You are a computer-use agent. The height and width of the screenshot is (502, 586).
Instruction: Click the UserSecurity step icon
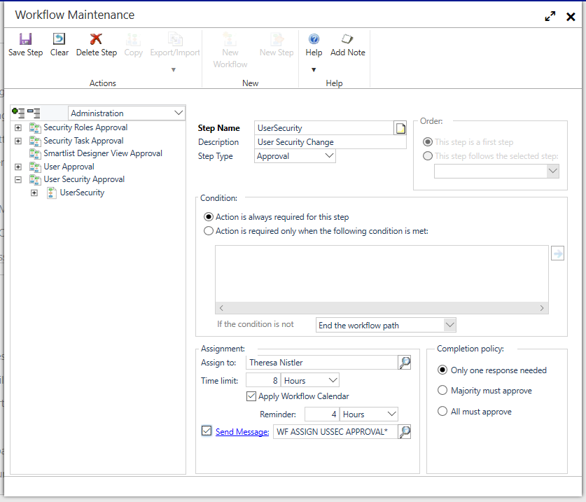52,193
